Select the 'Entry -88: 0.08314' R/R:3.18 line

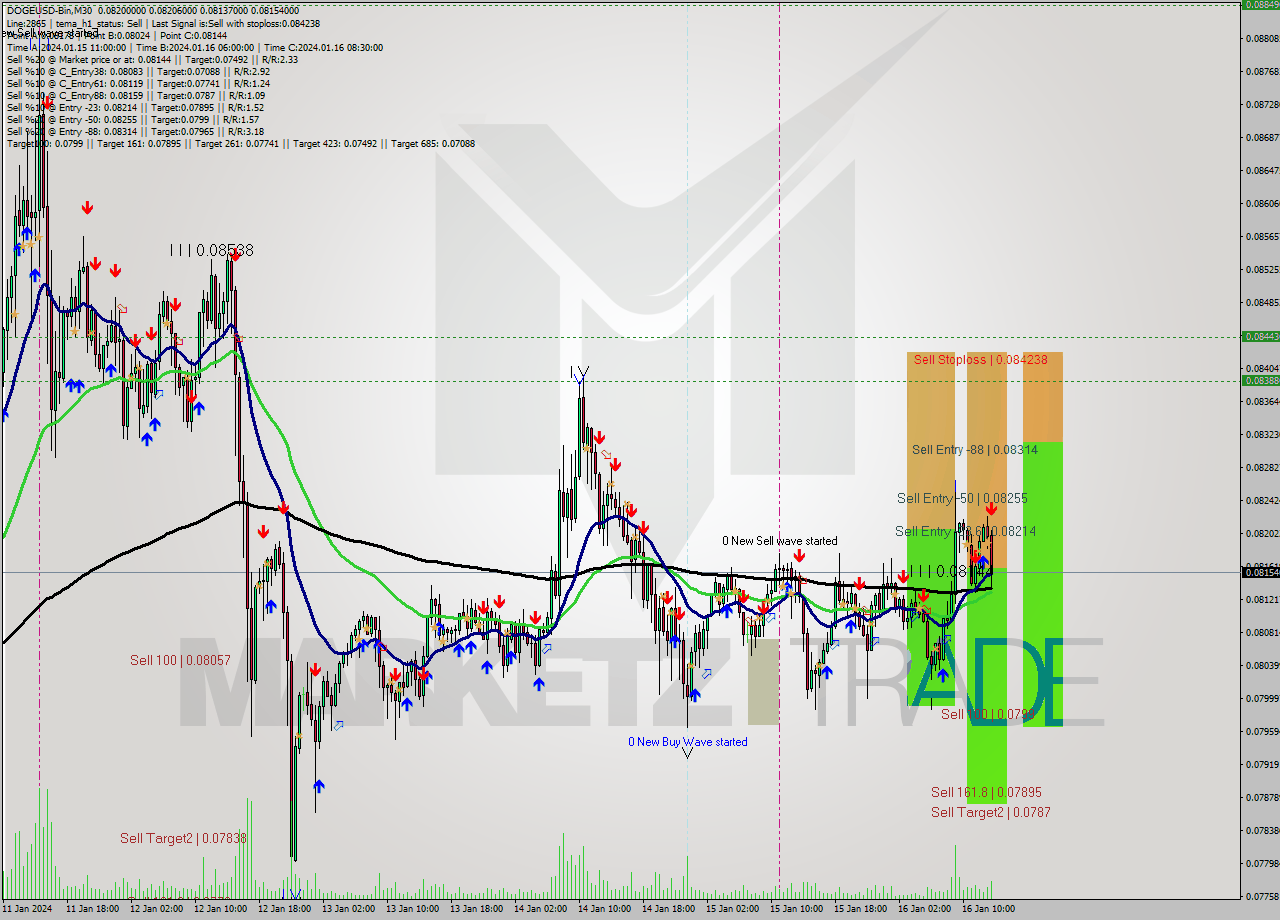[x=135, y=131]
